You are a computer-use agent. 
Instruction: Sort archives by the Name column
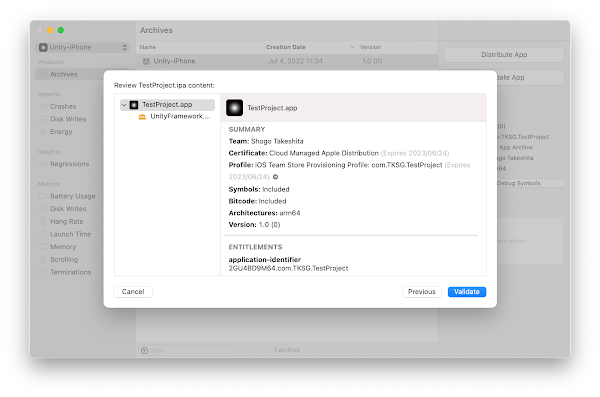point(147,47)
